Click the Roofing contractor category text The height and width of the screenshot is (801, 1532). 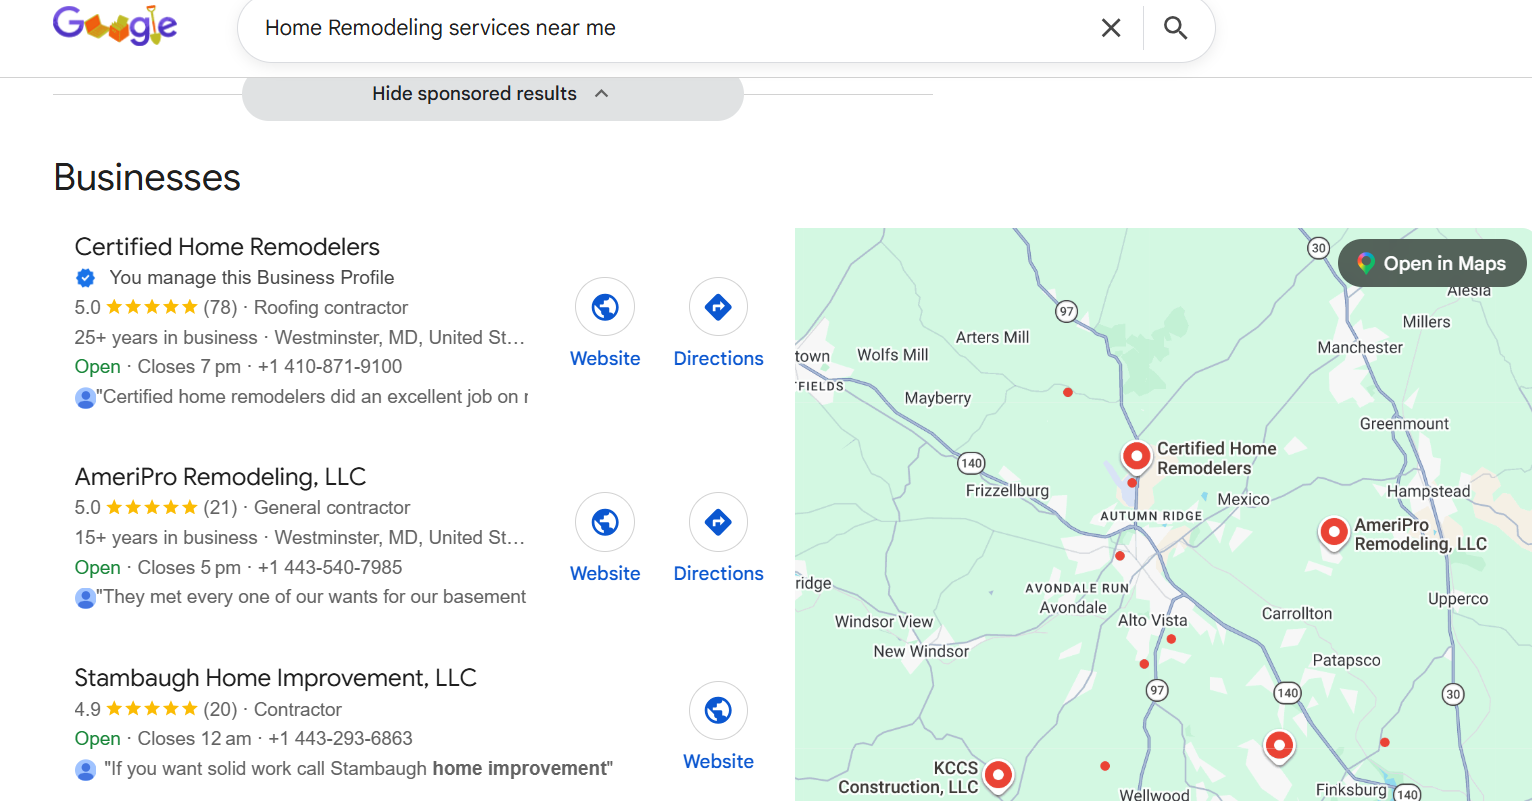point(331,308)
